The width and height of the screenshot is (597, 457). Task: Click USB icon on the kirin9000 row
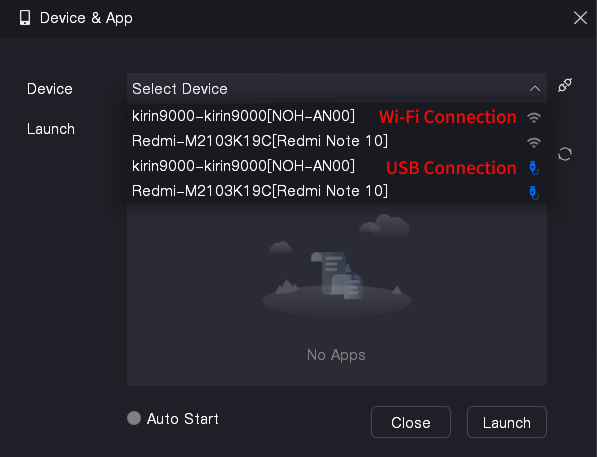point(534,168)
